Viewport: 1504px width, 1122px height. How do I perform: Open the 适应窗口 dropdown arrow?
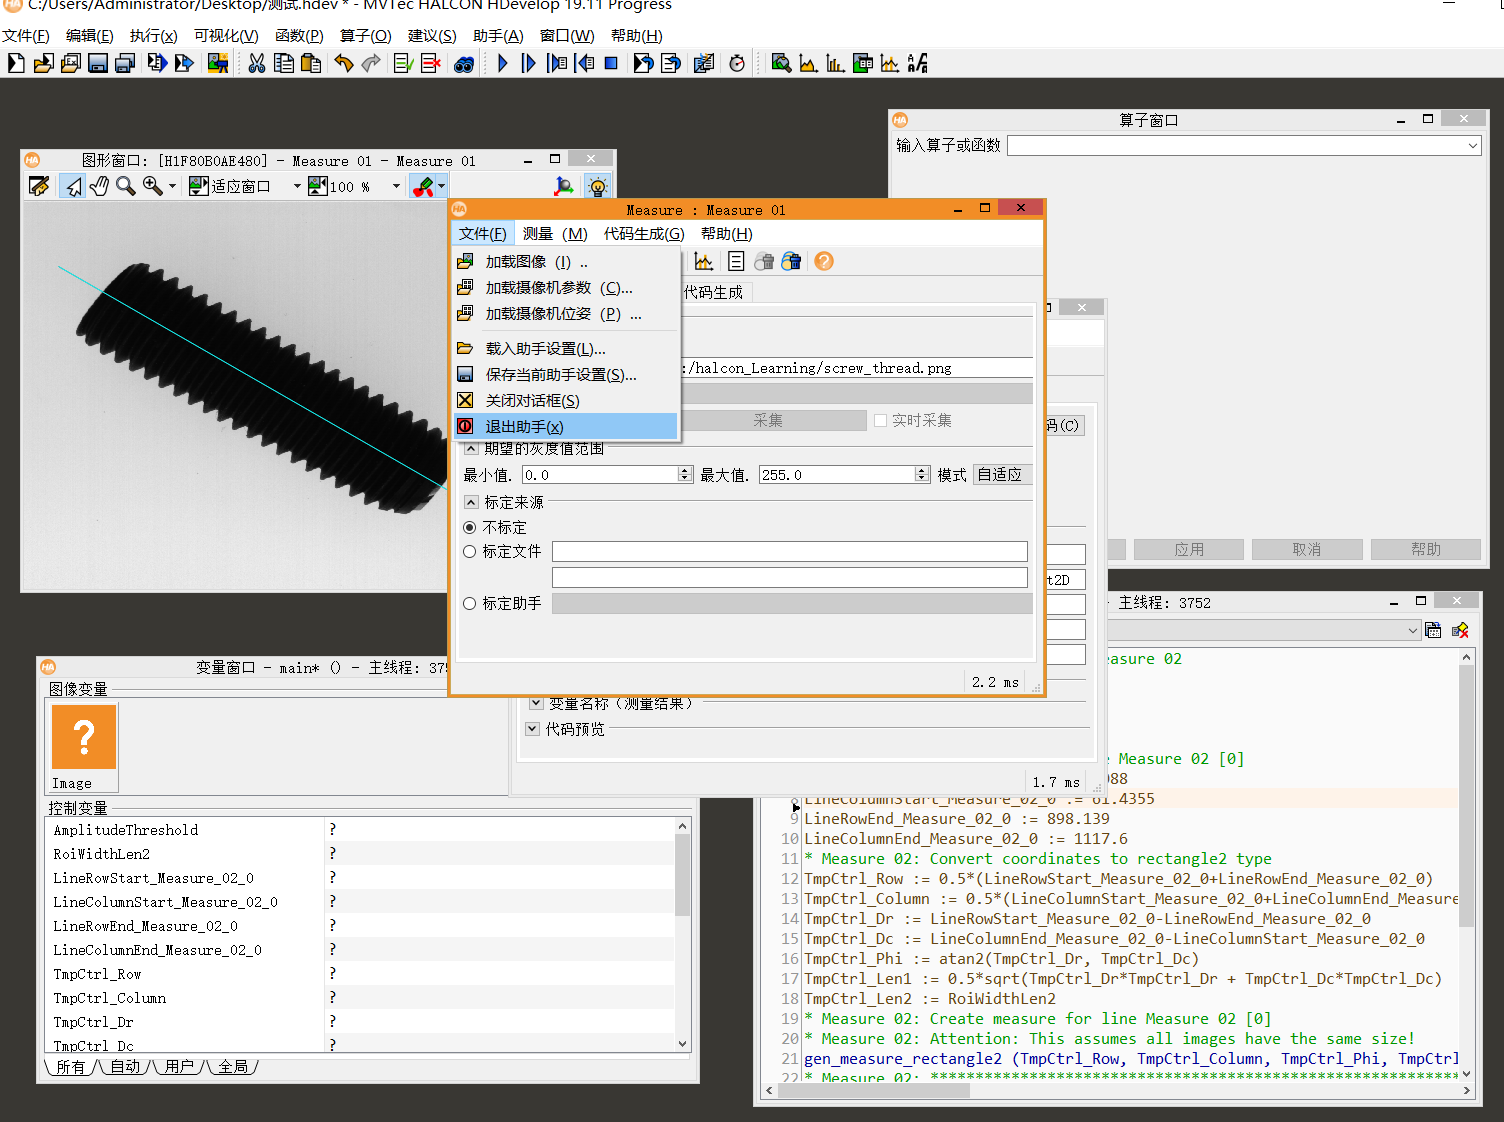click(x=297, y=186)
